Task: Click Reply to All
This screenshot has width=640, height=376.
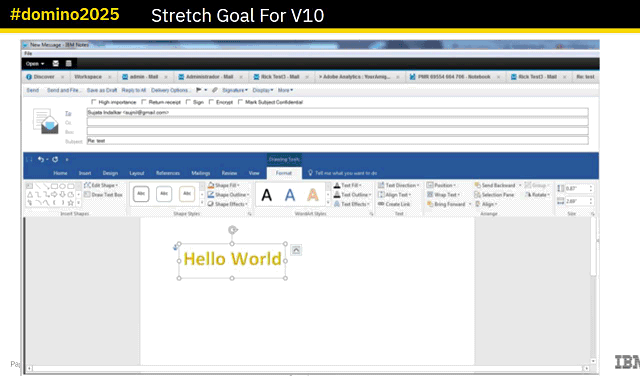Action: point(134,90)
